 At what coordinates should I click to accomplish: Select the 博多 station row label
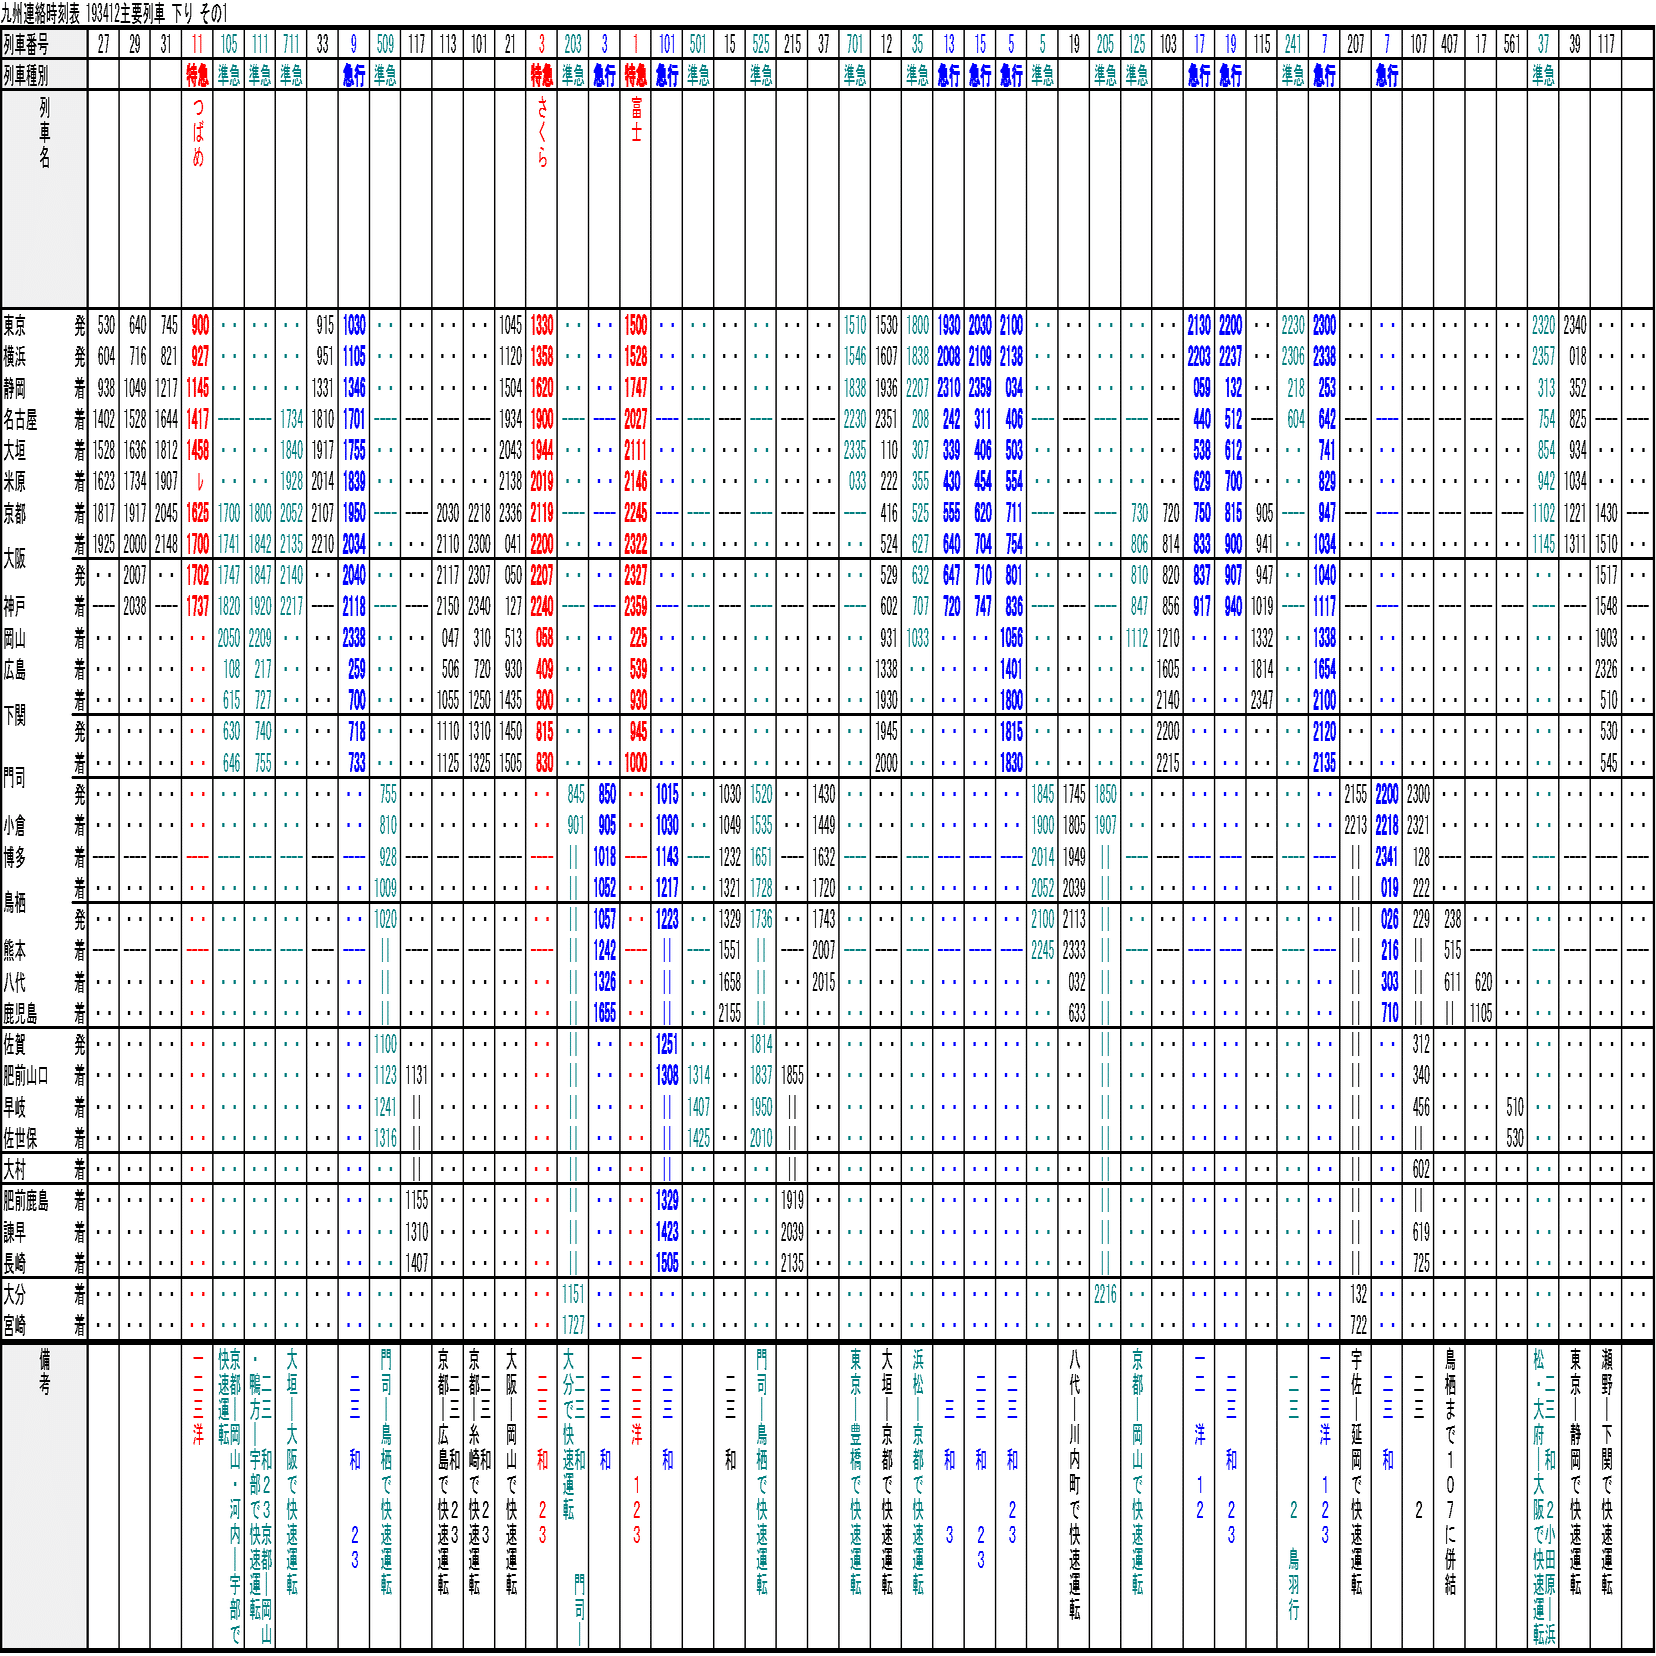pos(15,857)
